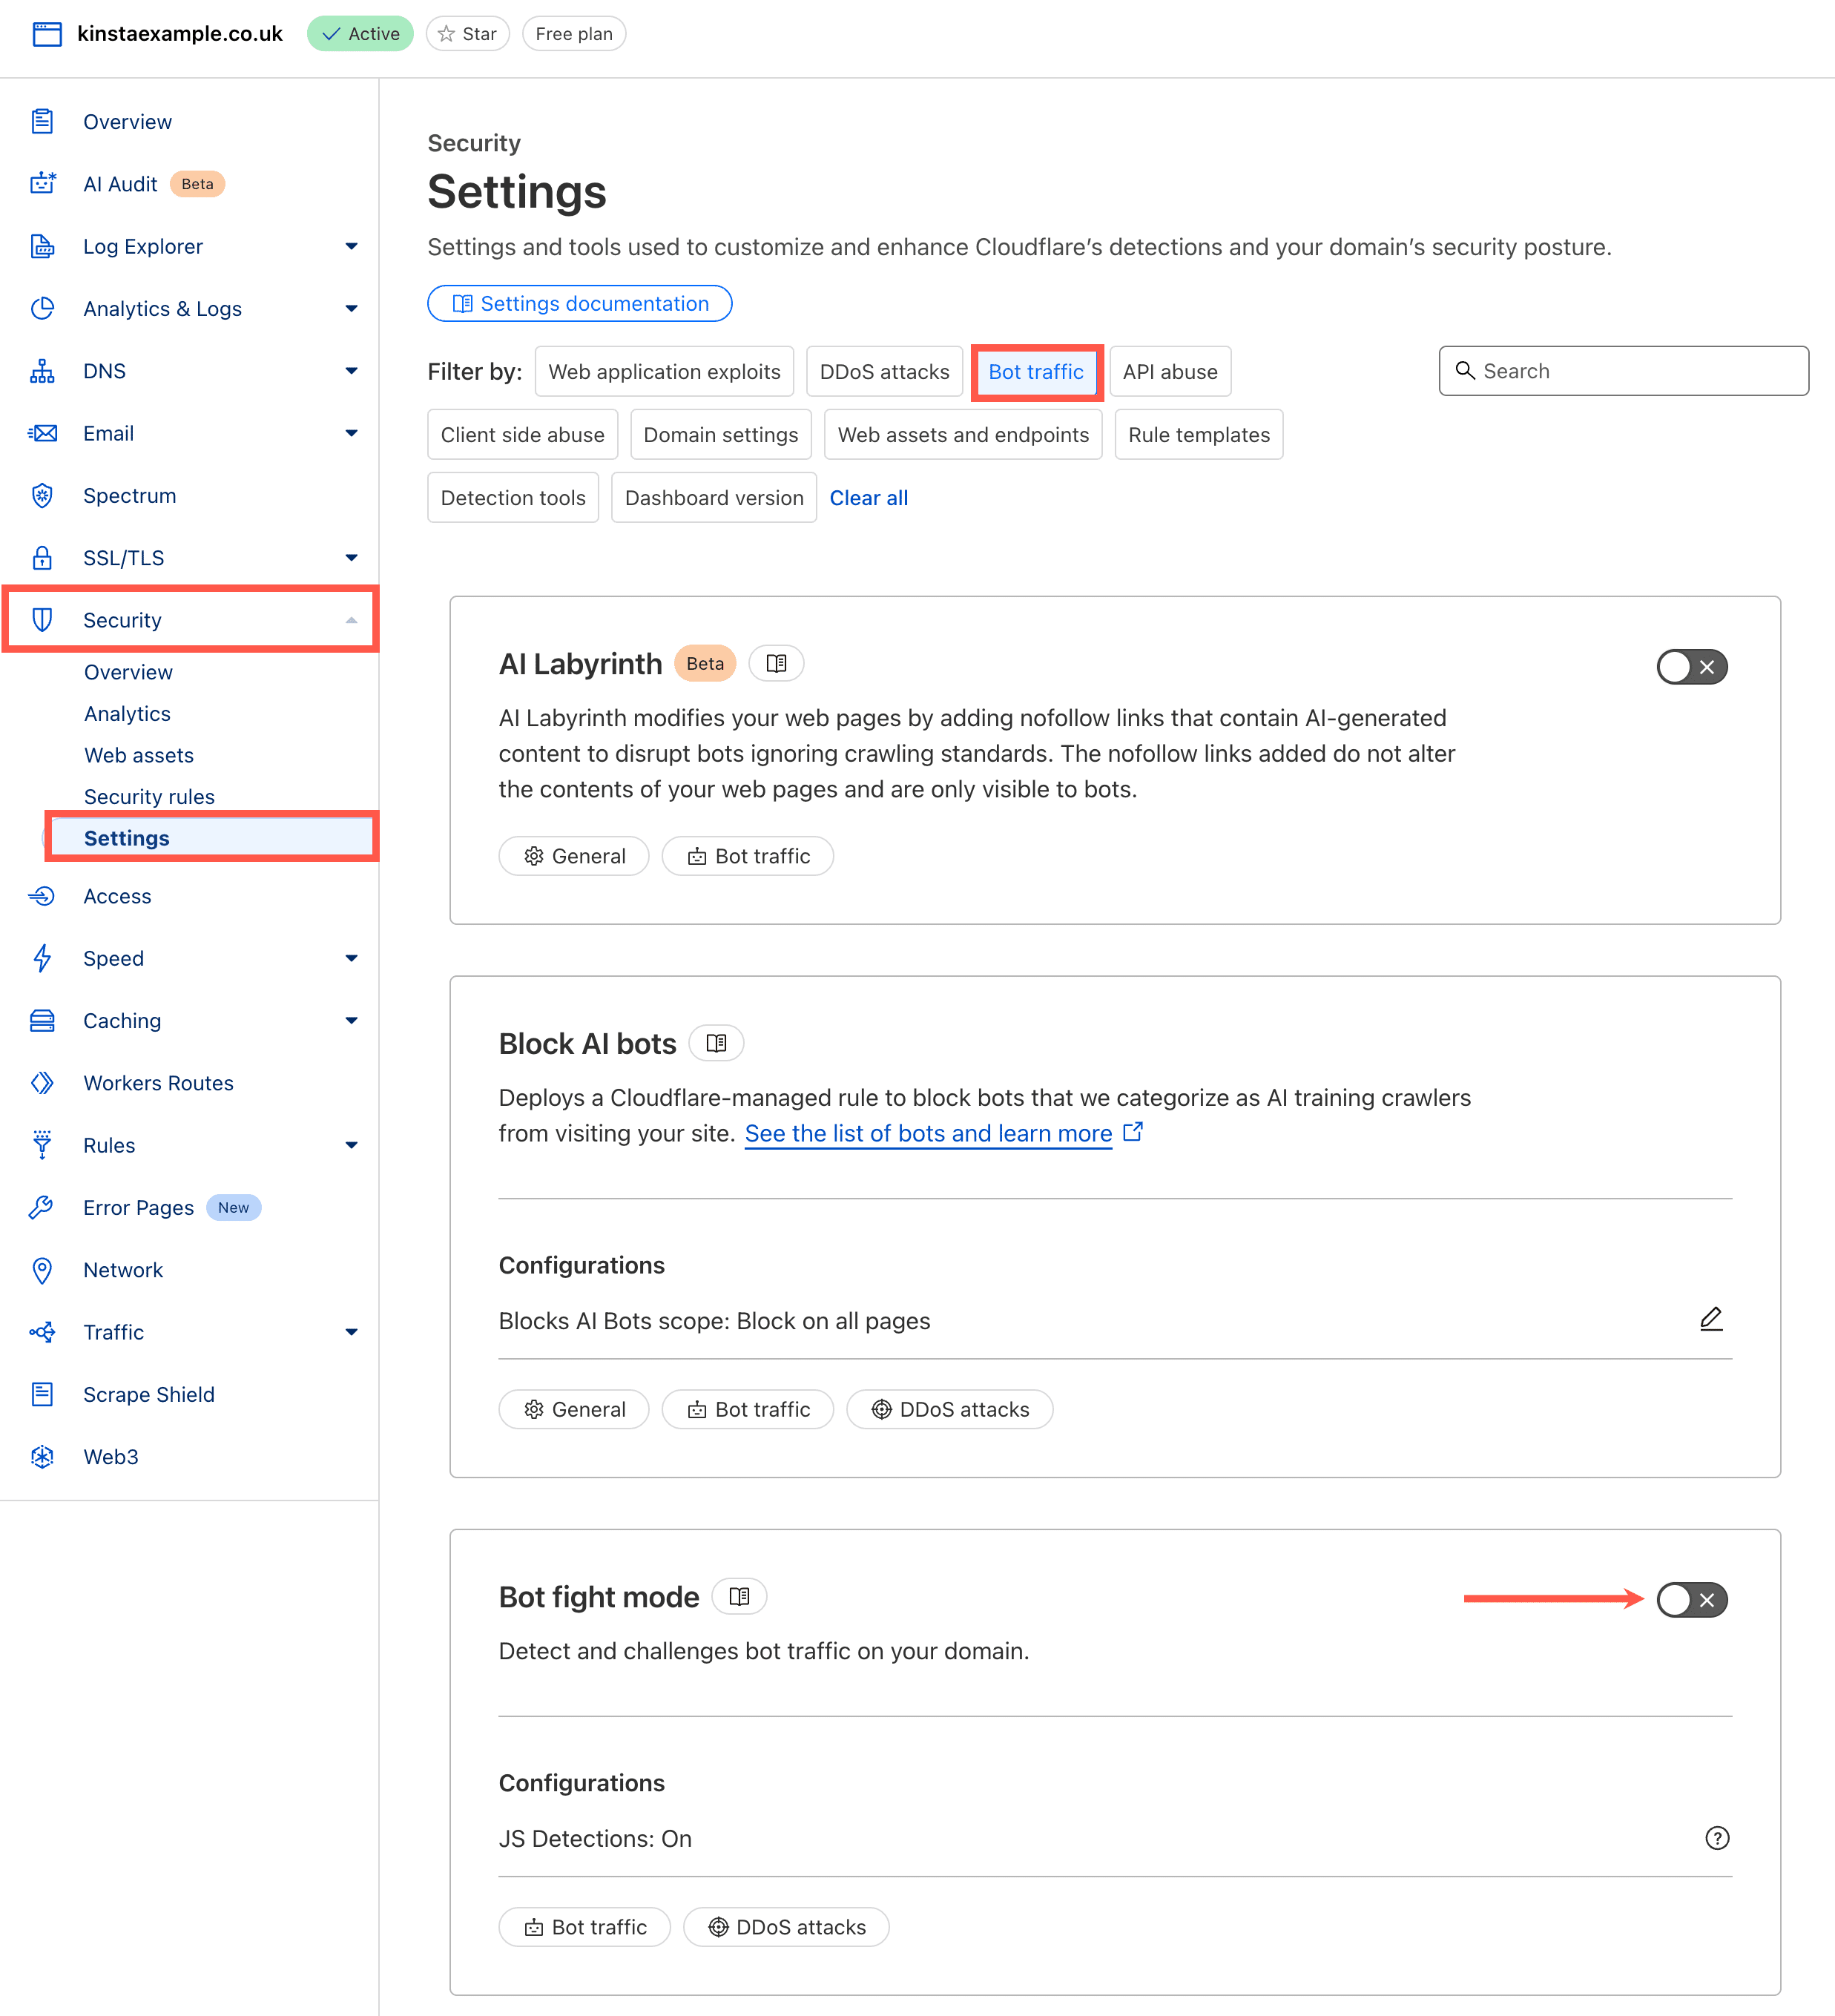This screenshot has height=2016, width=1835.
Task: Expand the Caching section chevron
Action: [351, 1020]
